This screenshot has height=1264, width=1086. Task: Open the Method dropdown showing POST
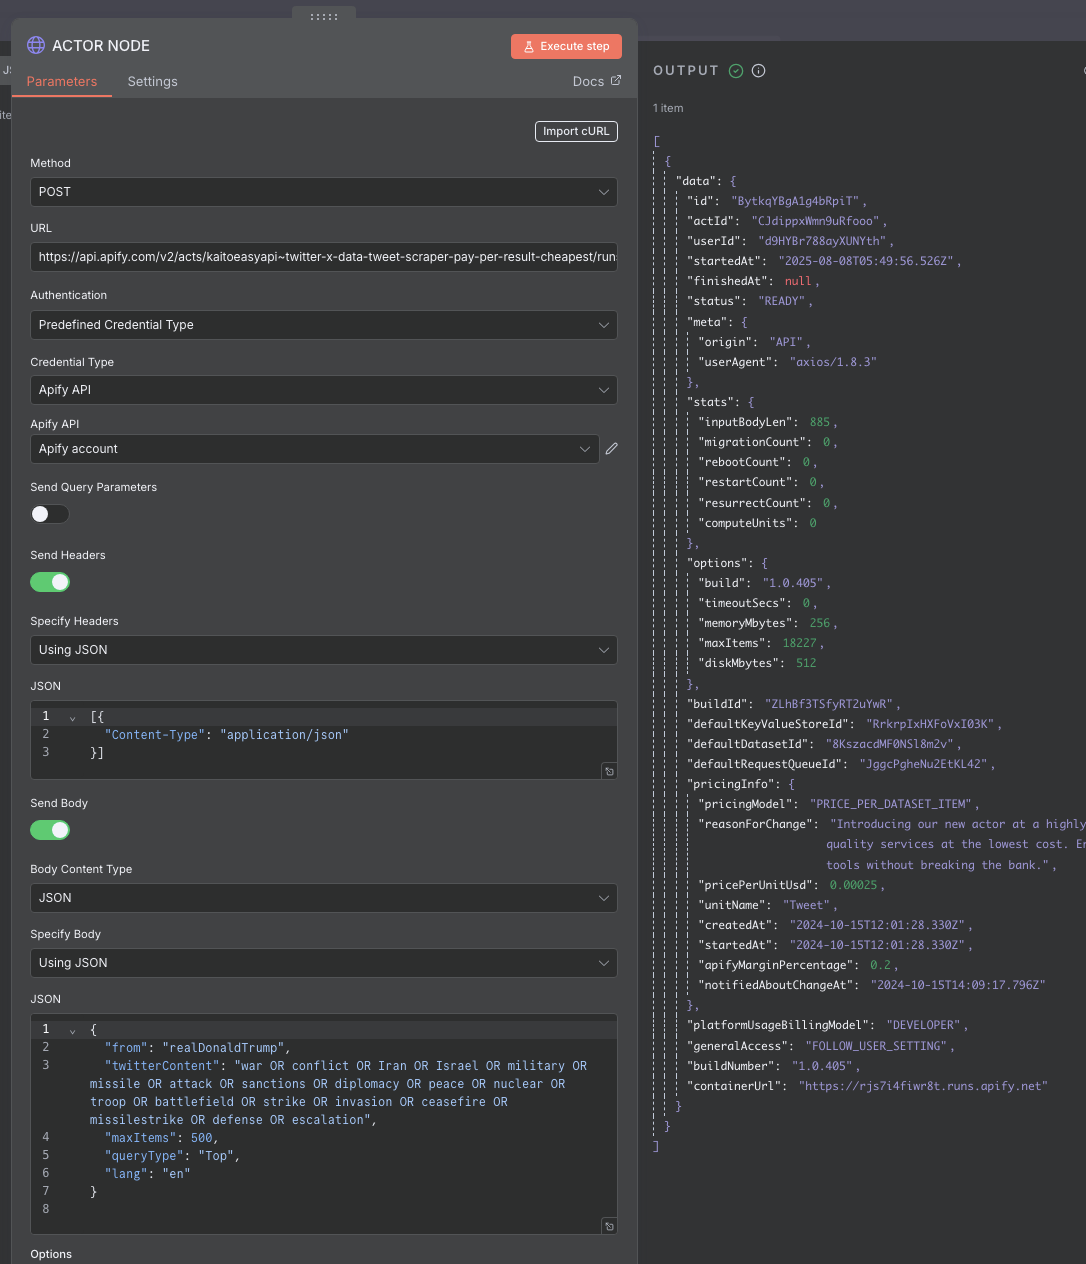point(323,192)
